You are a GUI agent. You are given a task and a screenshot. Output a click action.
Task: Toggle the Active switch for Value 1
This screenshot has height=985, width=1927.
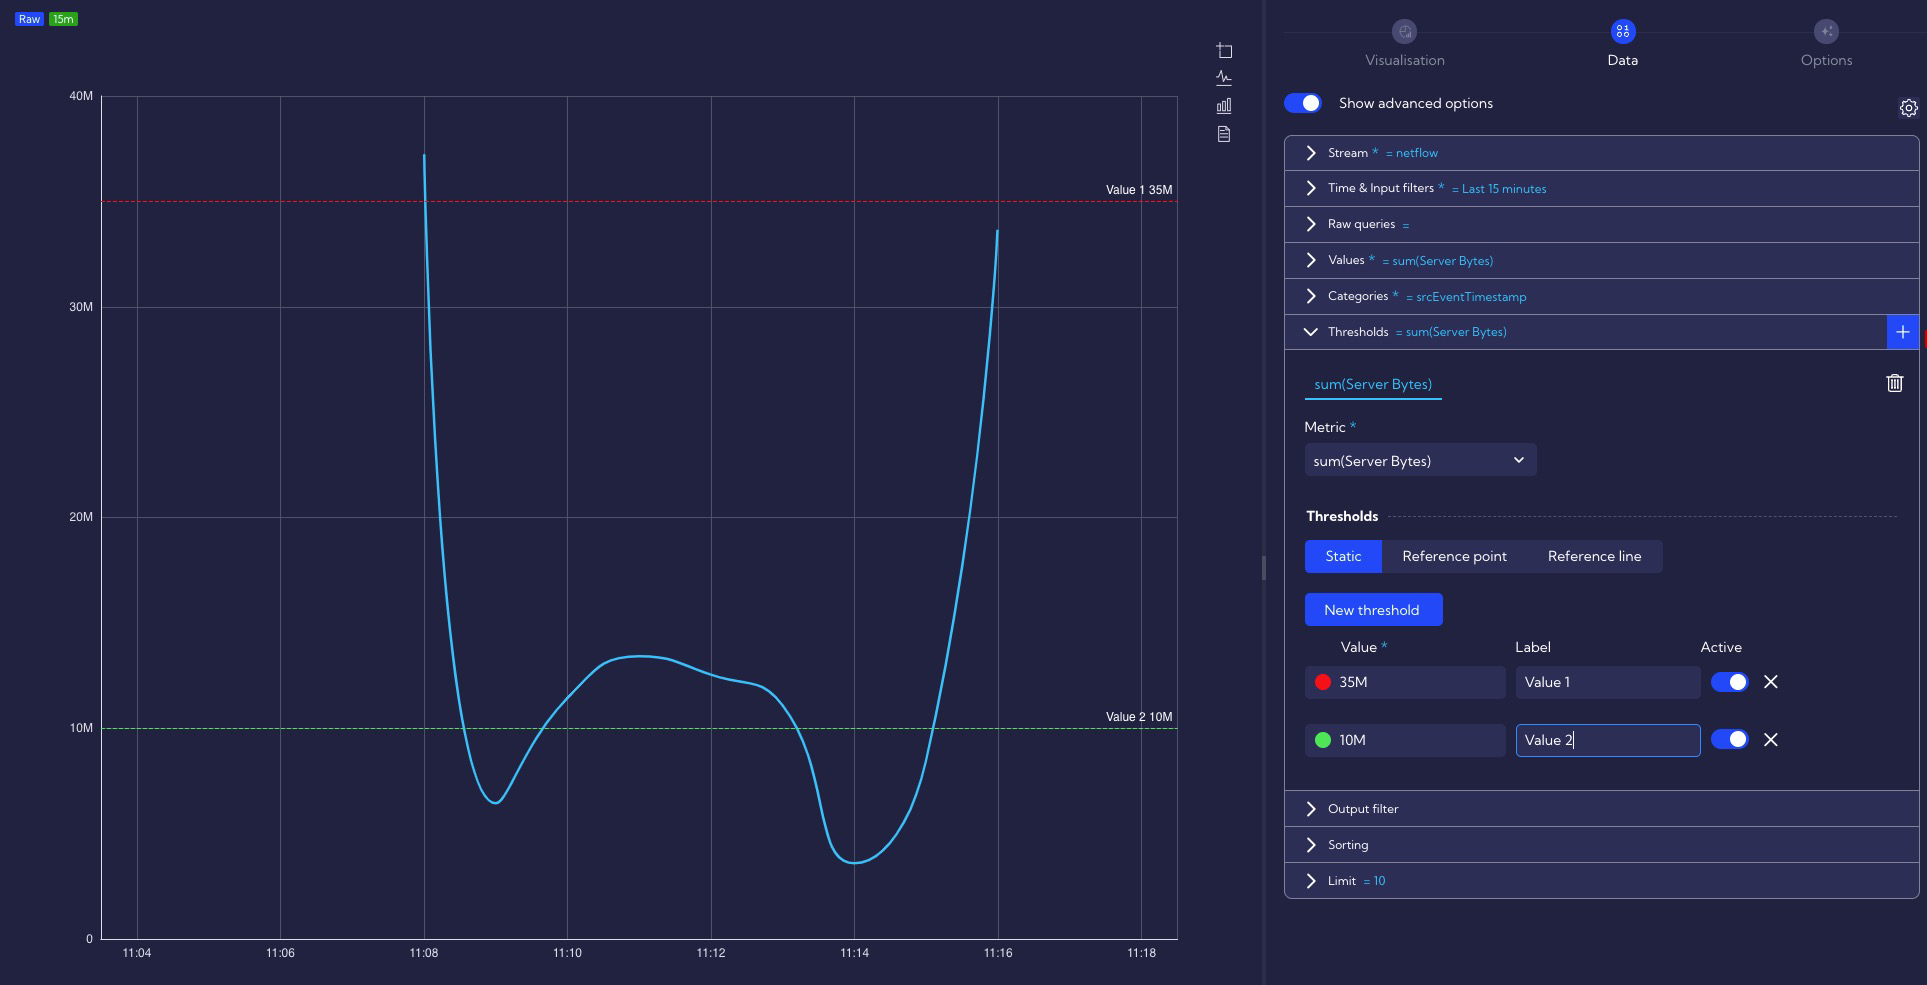click(1729, 682)
